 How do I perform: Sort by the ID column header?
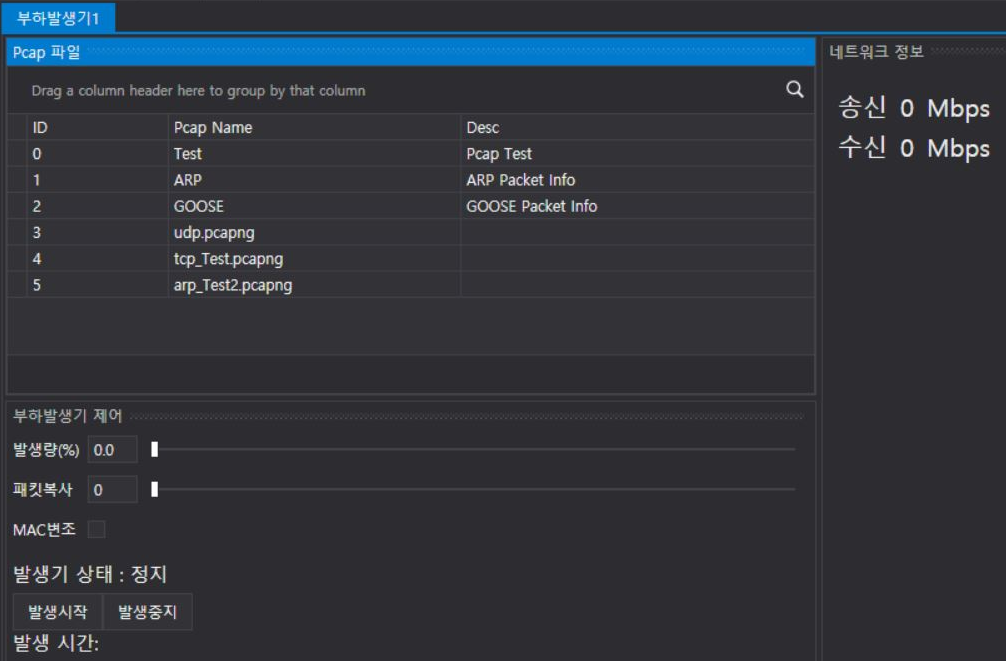pyautogui.click(x=98, y=127)
